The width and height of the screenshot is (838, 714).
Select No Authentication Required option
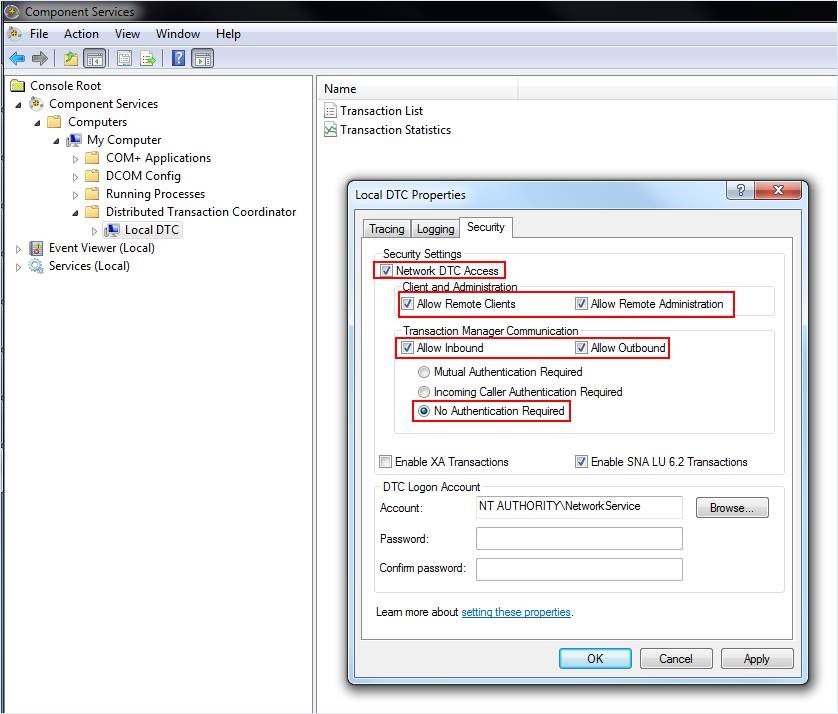tap(424, 411)
